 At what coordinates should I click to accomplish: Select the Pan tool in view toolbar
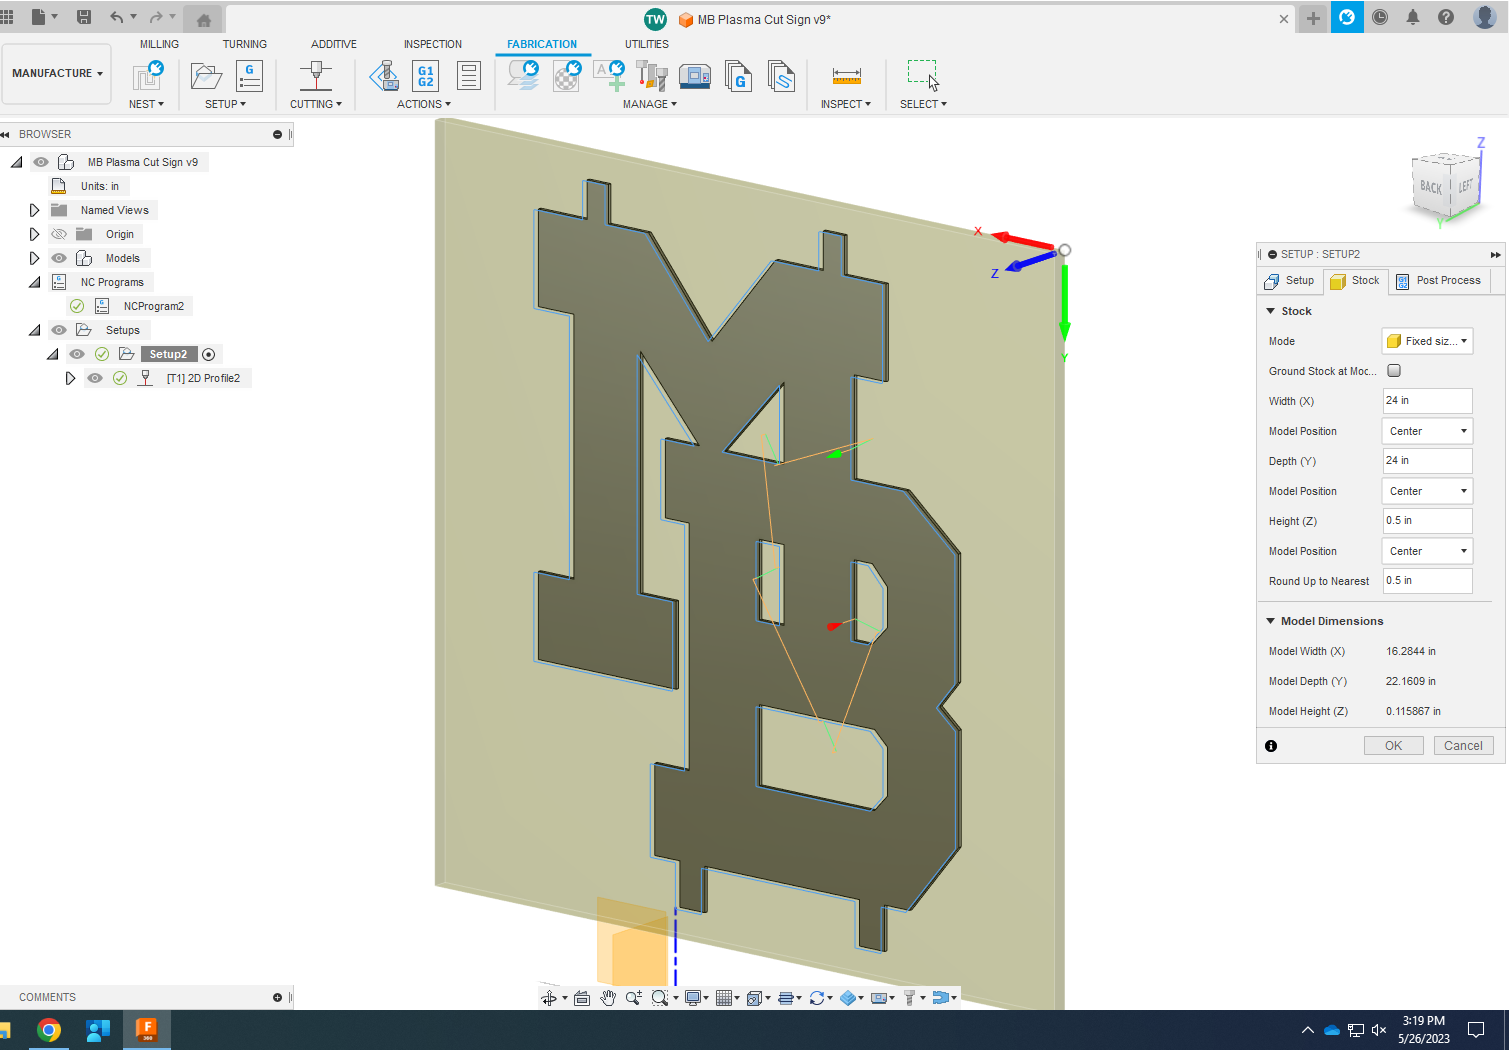[x=608, y=996]
